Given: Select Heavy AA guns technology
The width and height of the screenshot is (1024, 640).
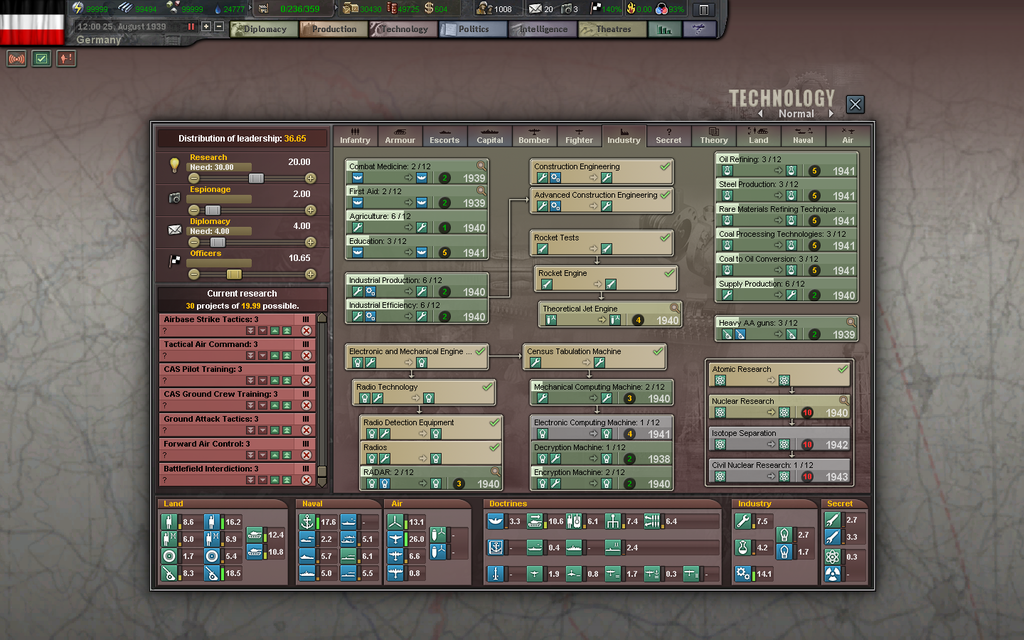Looking at the screenshot, I should pos(786,328).
